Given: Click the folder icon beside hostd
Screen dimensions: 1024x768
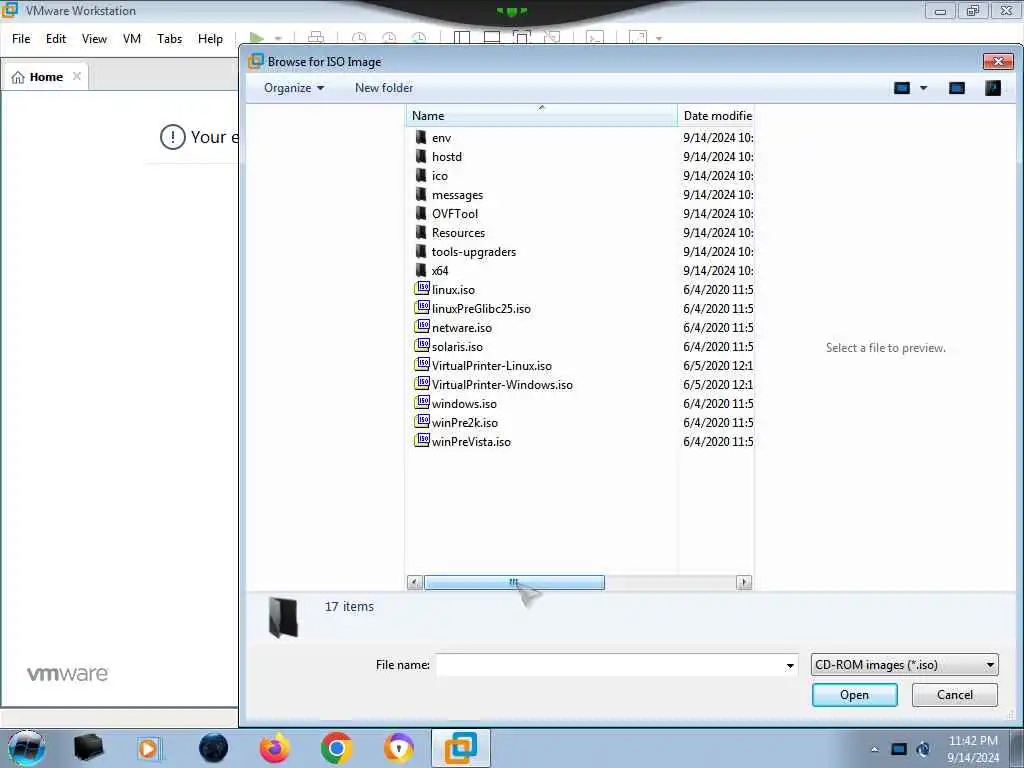Looking at the screenshot, I should coord(421,156).
